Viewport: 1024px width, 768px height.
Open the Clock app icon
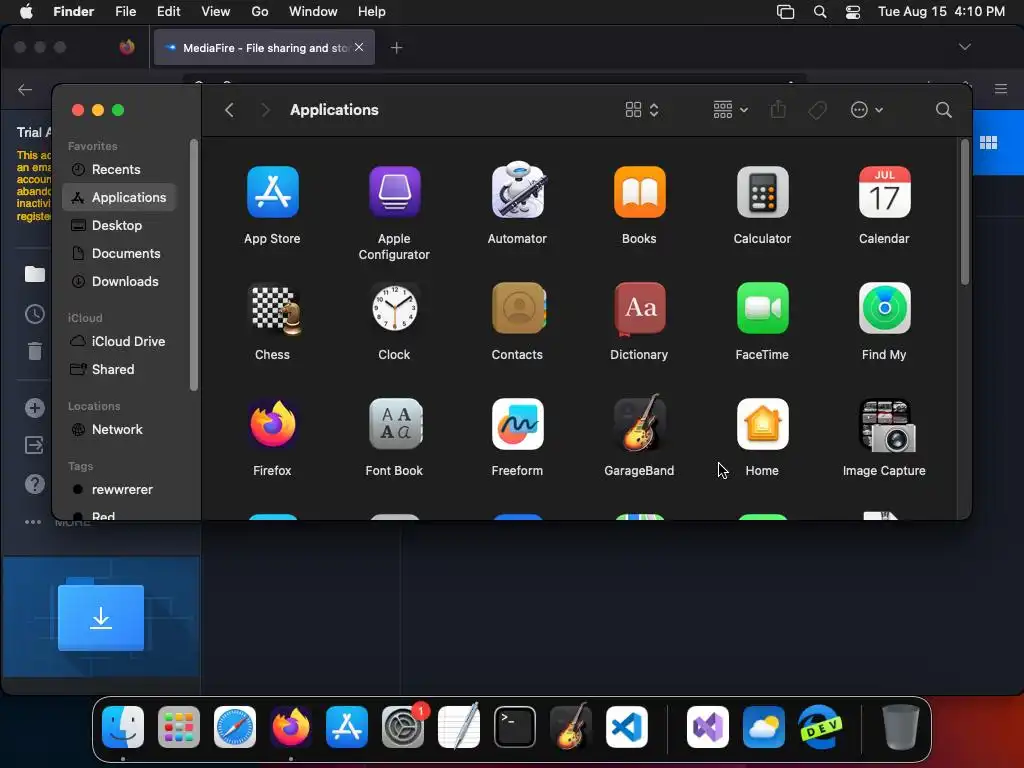(x=394, y=308)
